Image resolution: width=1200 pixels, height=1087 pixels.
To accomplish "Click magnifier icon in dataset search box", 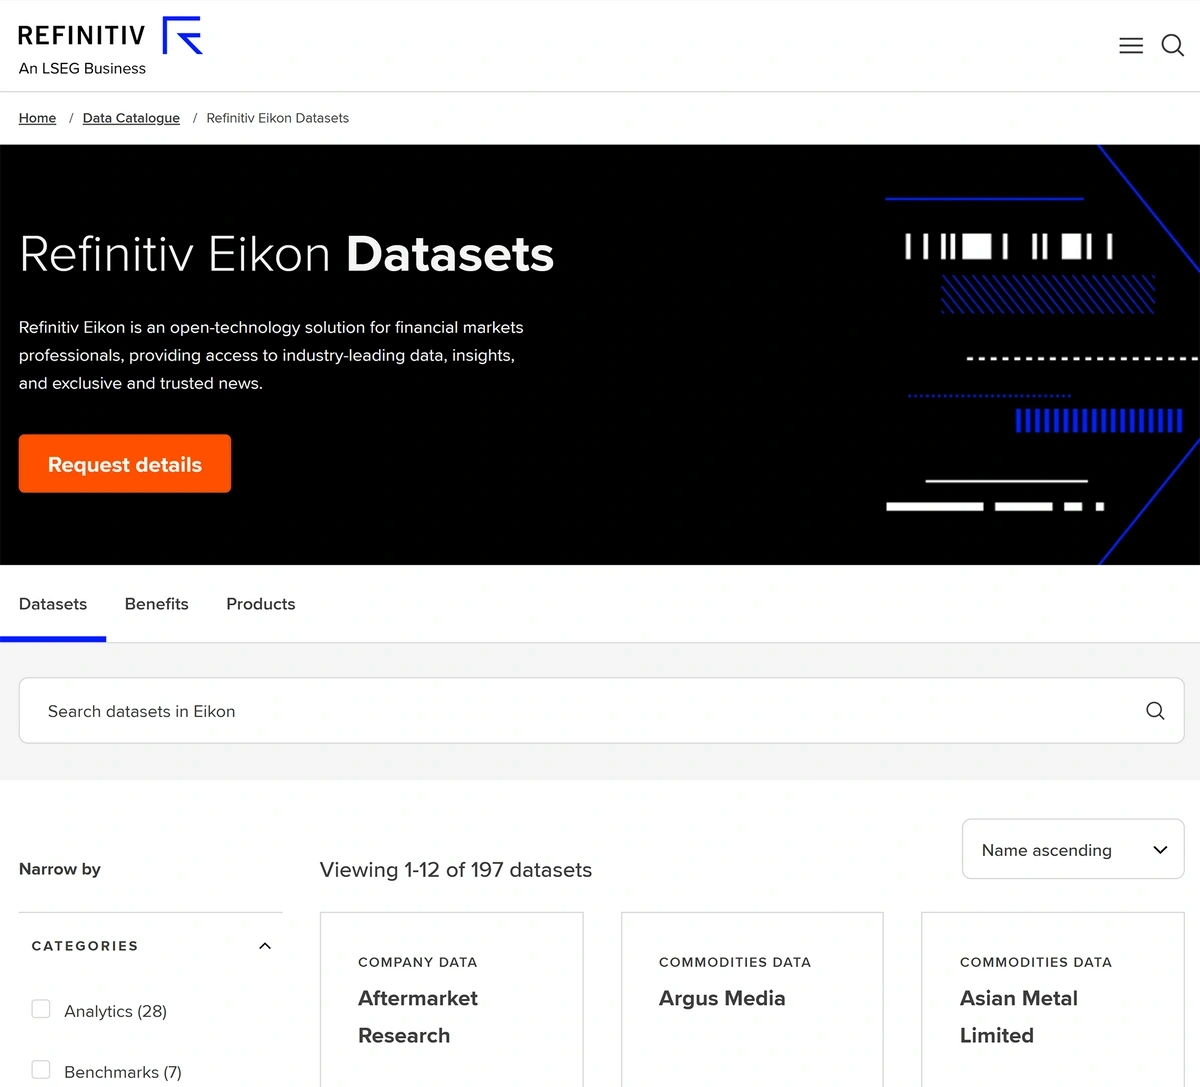I will 1155,711.
